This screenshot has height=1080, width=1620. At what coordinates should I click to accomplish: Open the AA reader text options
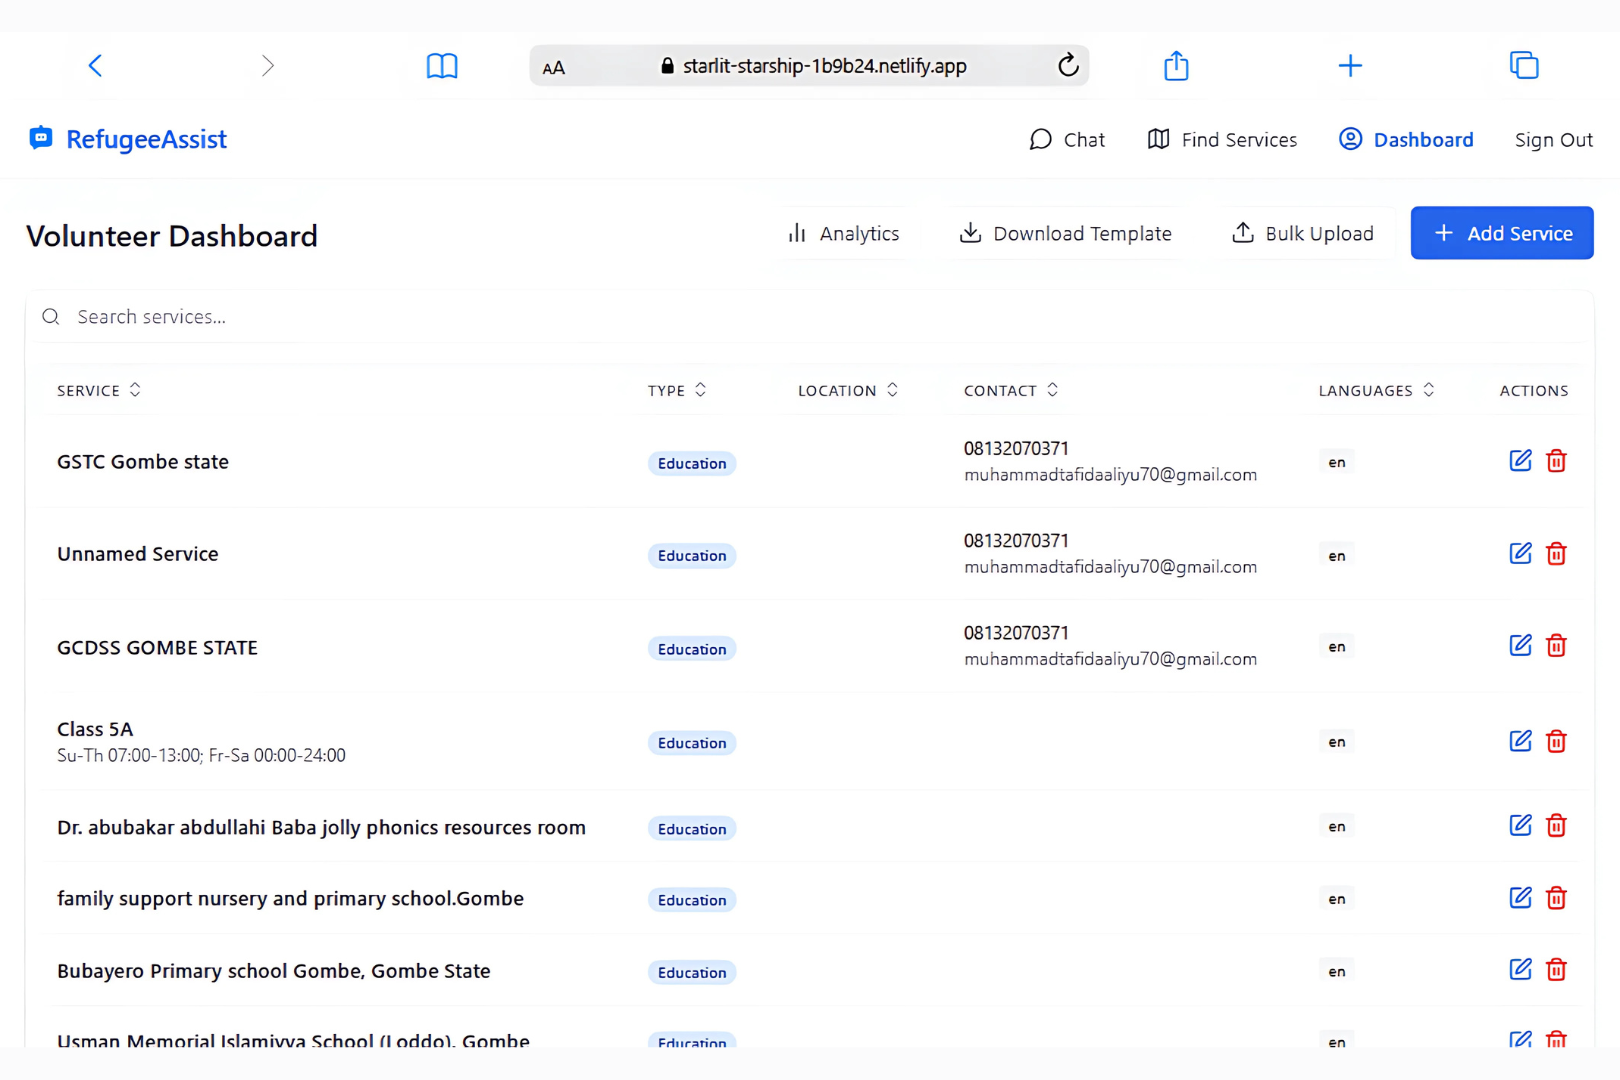[554, 68]
